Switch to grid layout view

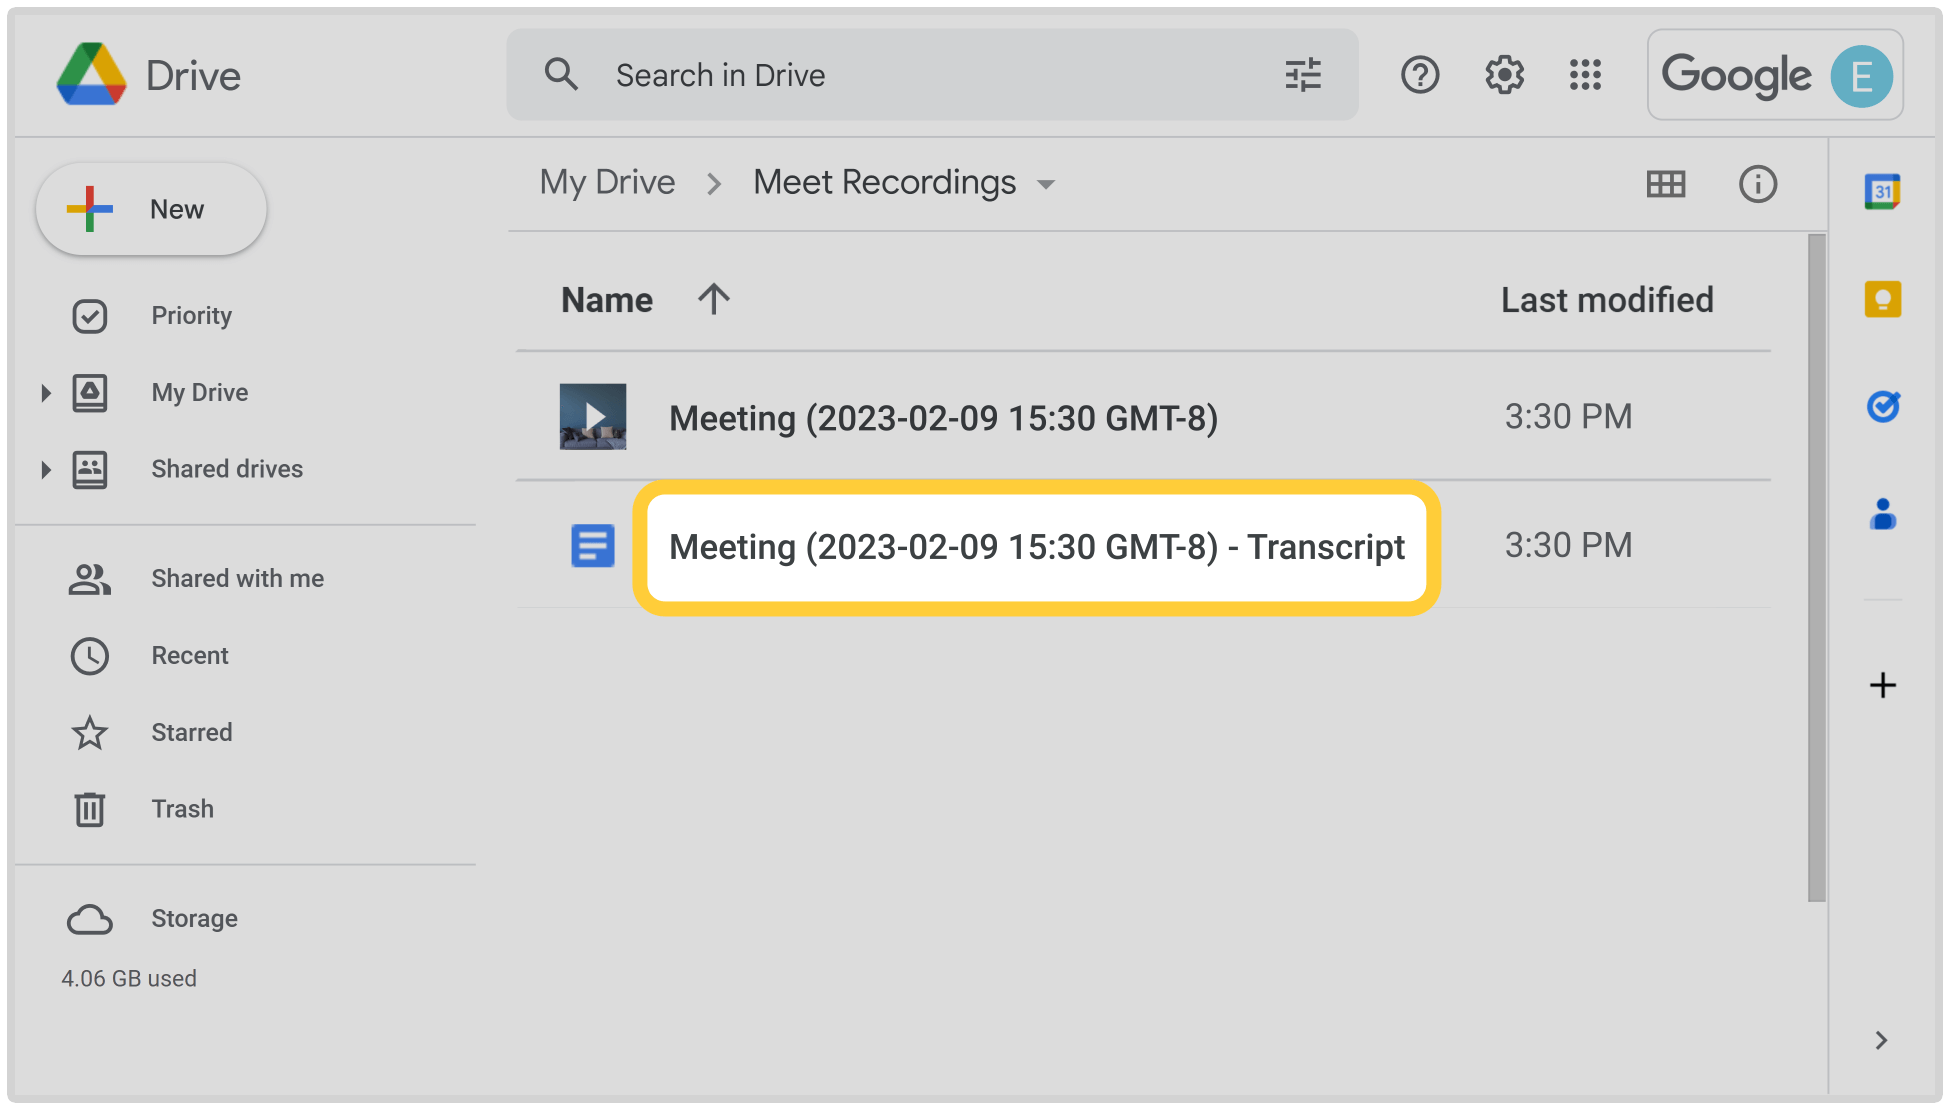click(1665, 184)
